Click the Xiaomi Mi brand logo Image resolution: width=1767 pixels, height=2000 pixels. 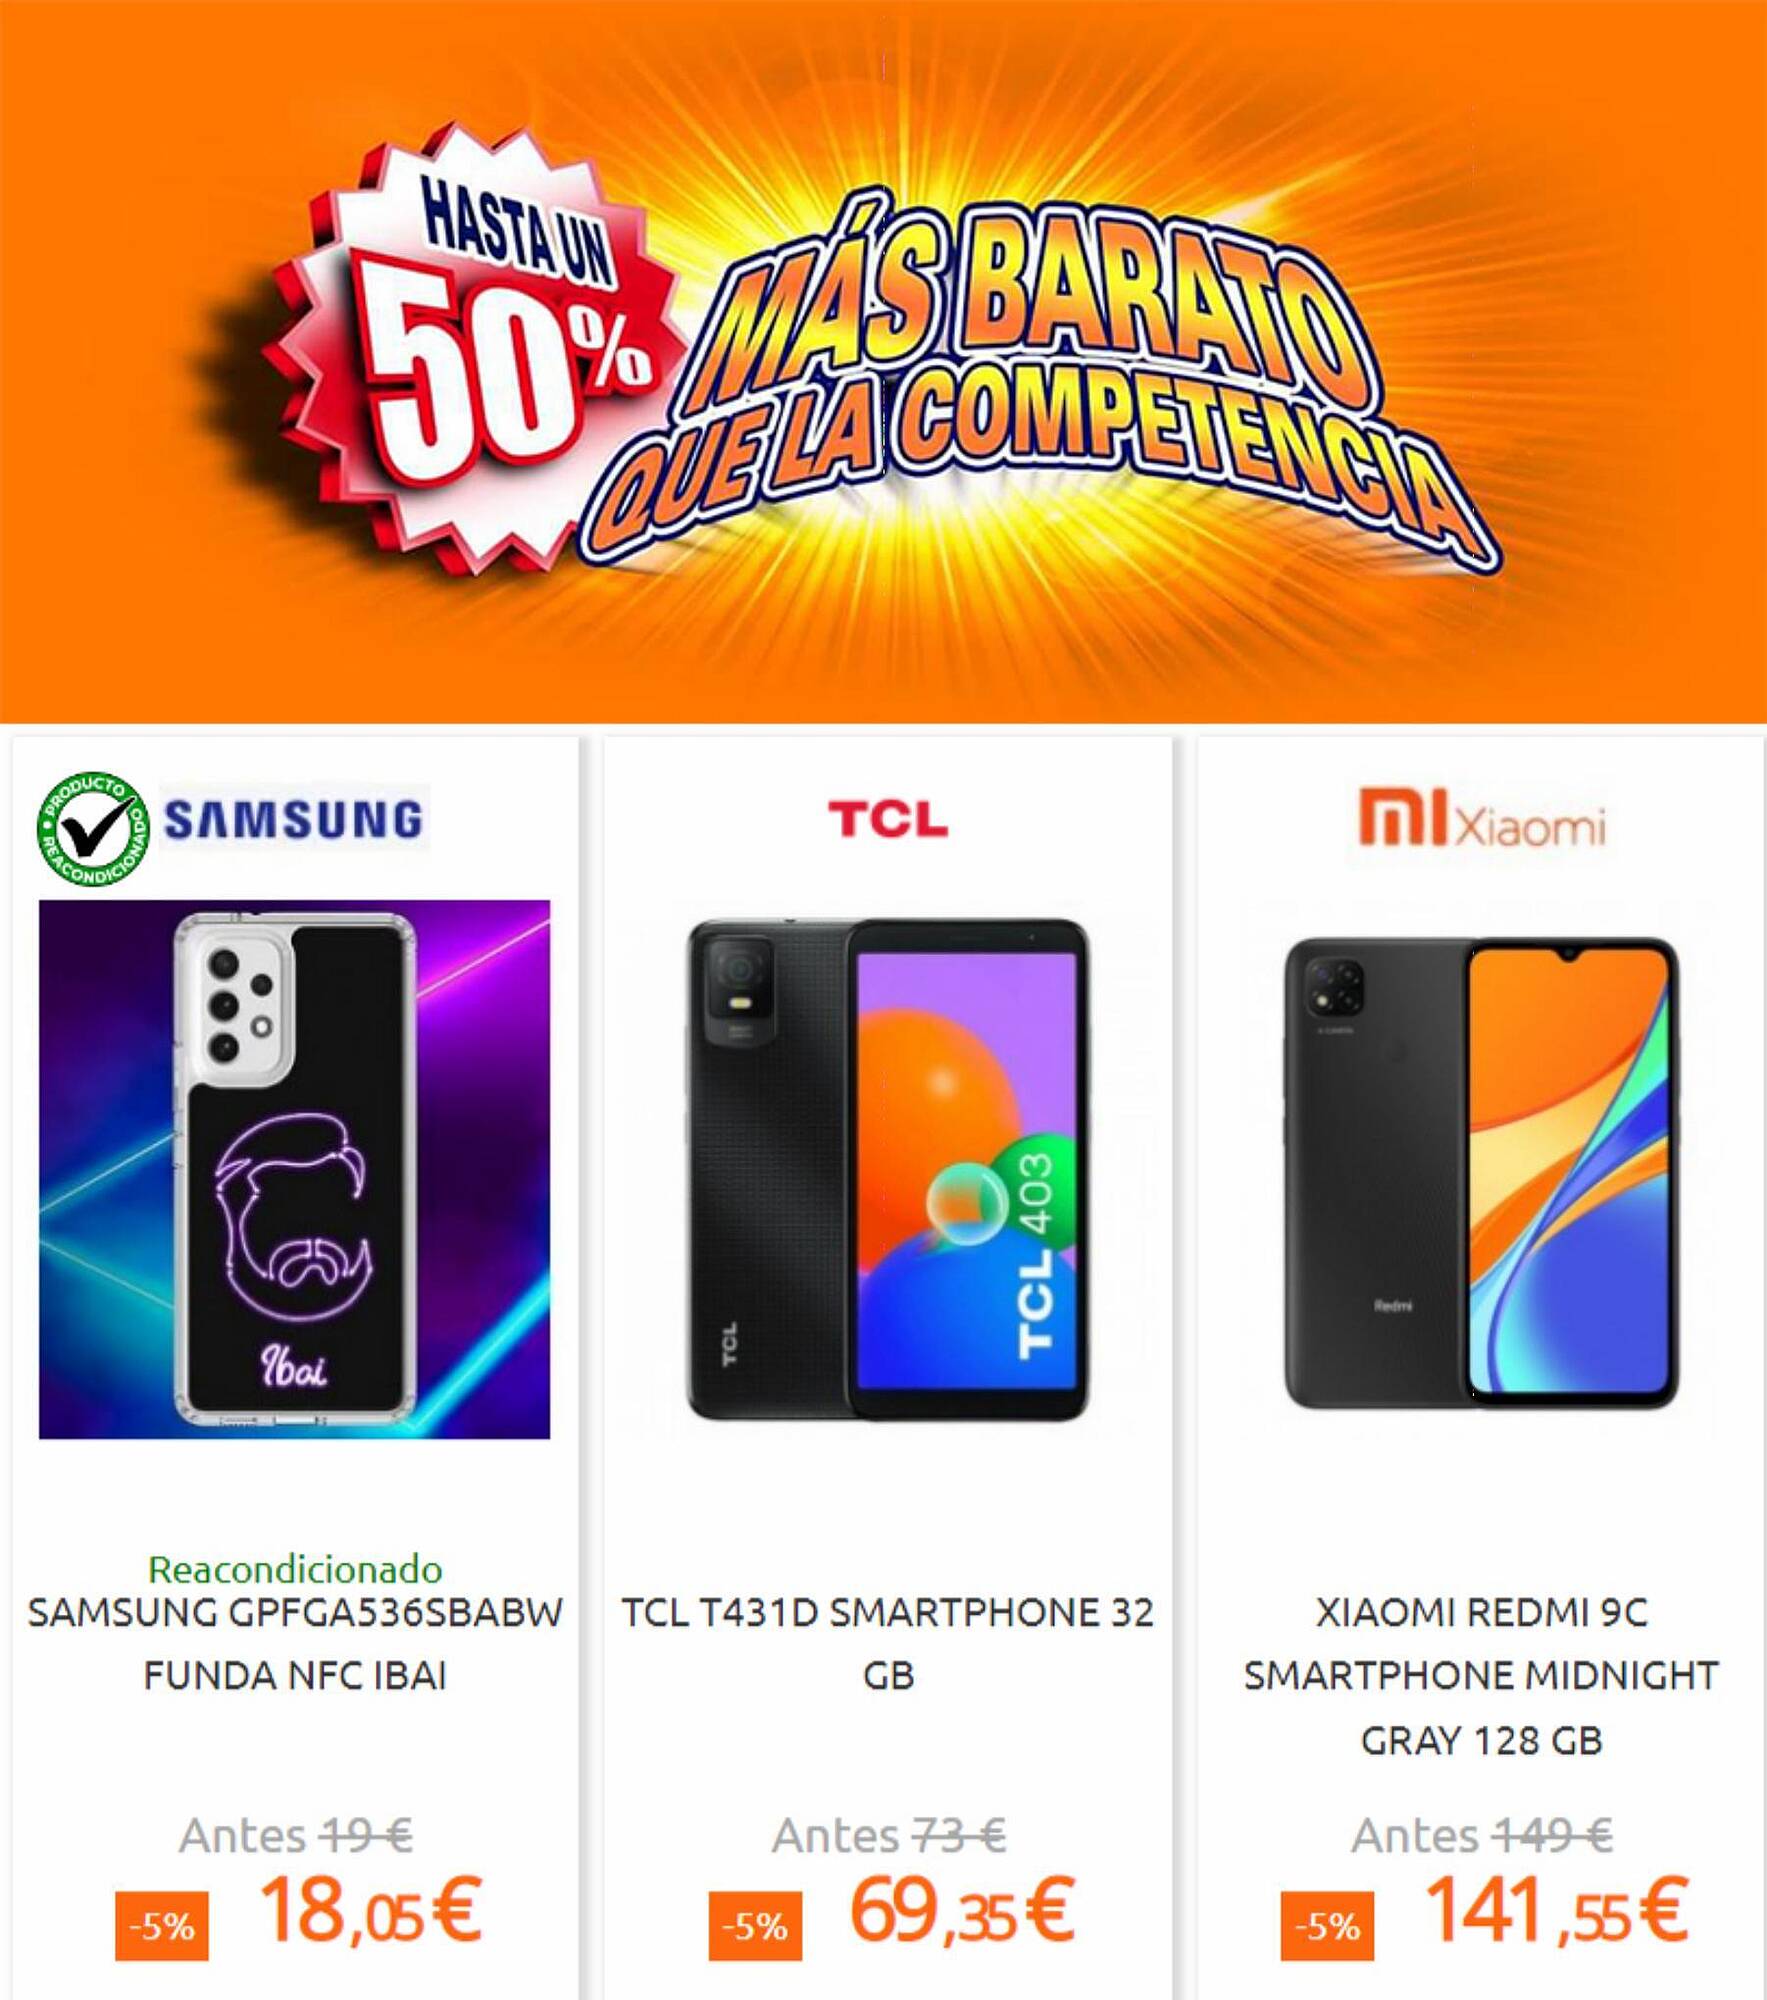[1481, 820]
